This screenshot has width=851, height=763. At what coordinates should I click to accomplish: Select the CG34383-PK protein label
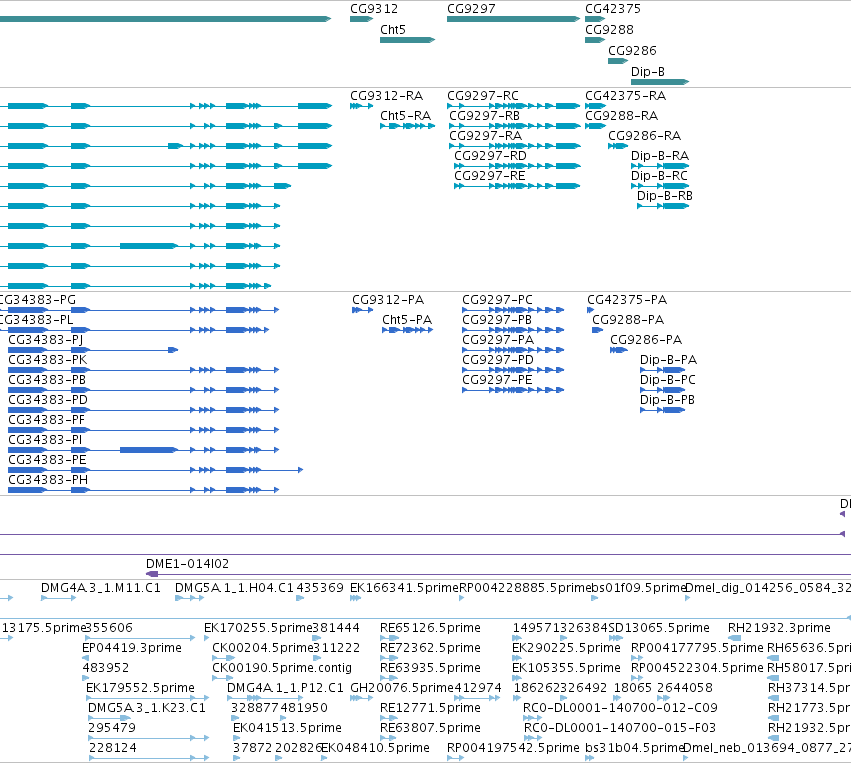point(47,360)
